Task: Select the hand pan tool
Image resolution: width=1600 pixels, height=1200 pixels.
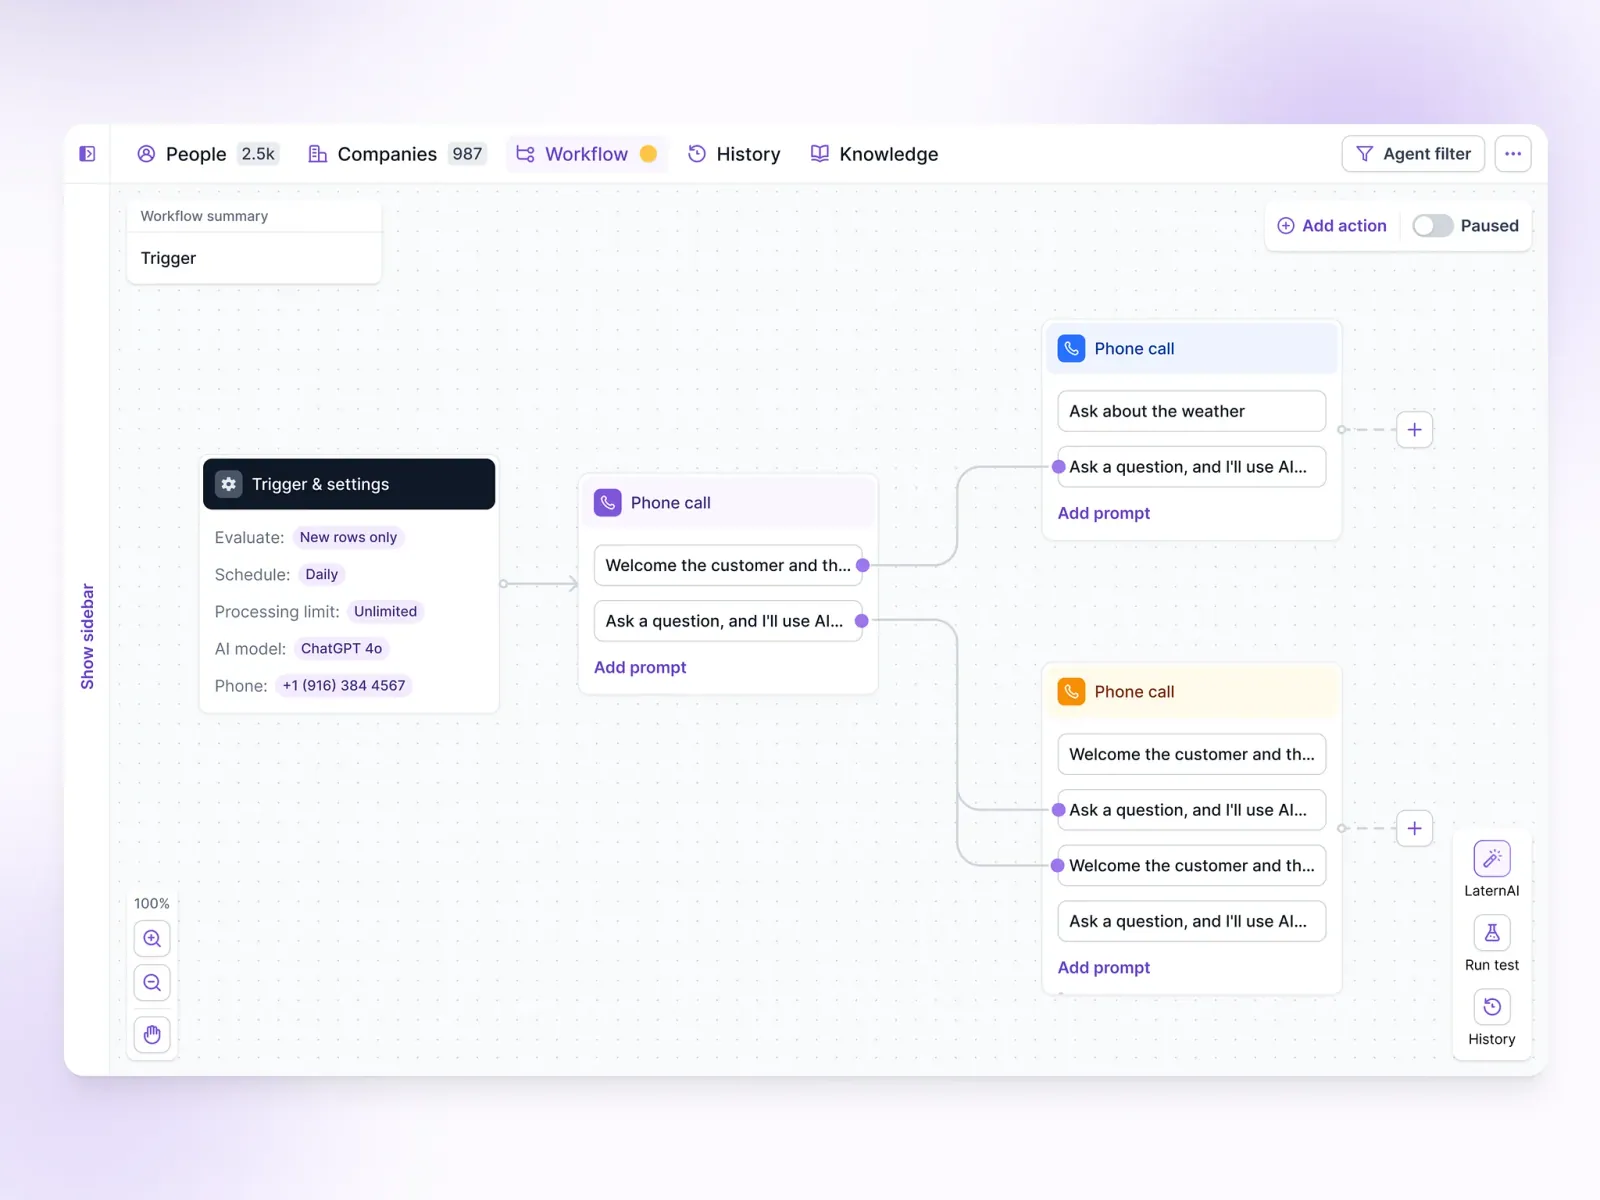Action: coord(152,1035)
